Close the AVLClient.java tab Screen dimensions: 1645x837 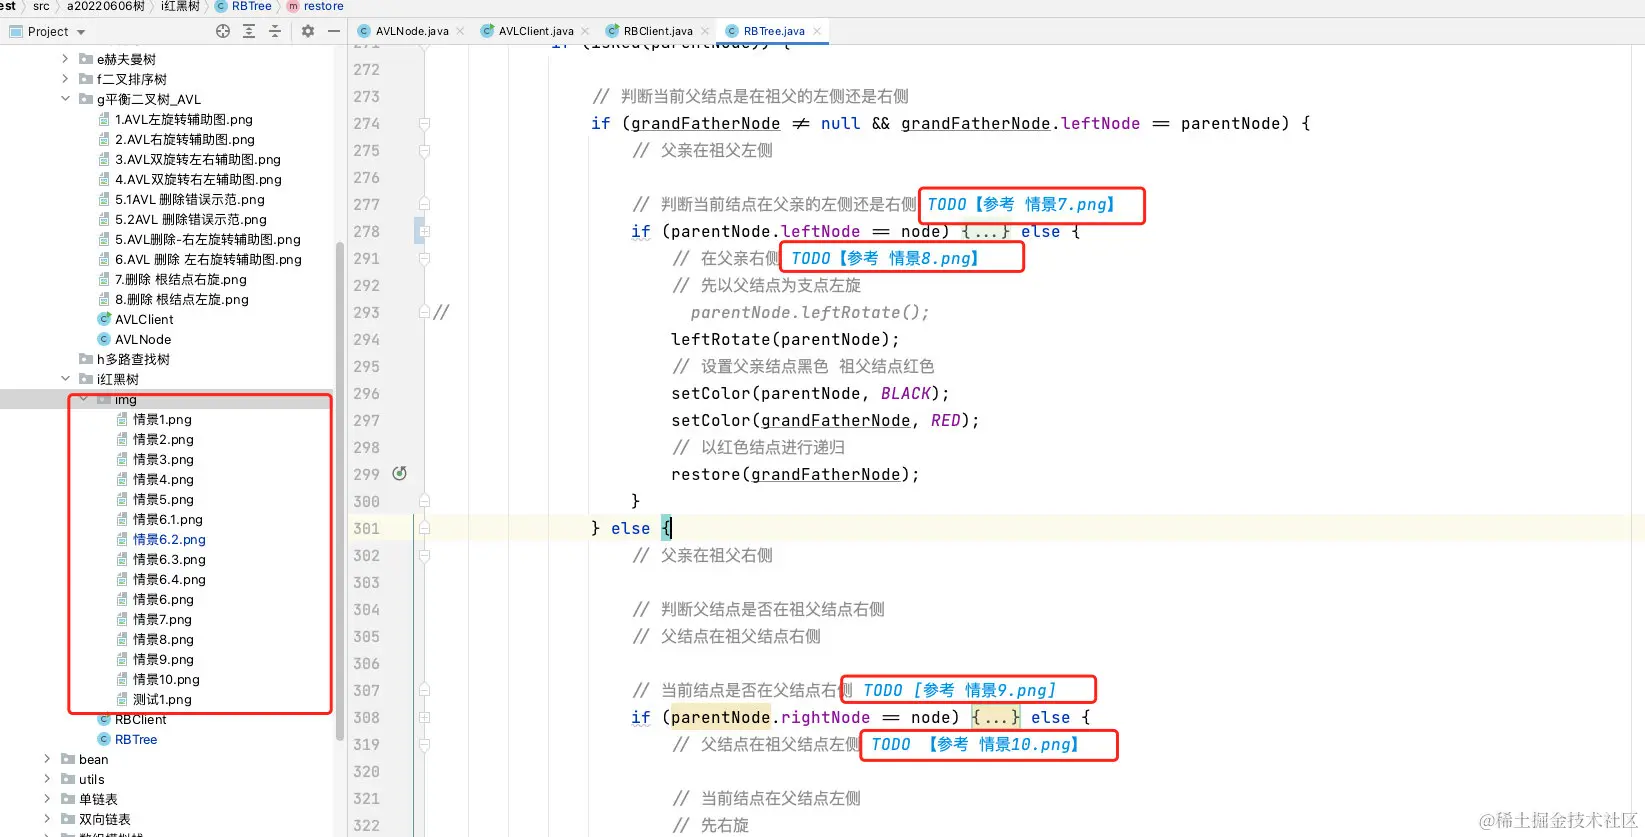tap(585, 31)
